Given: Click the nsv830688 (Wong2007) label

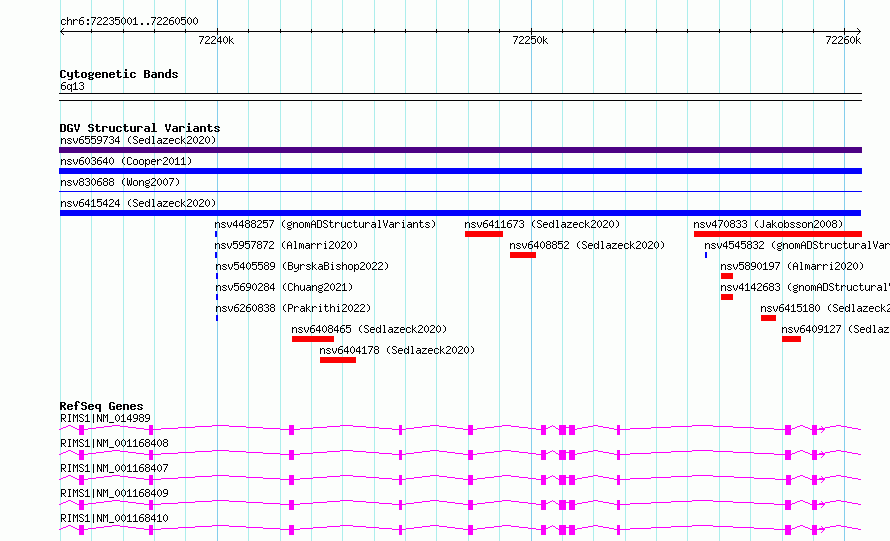Looking at the screenshot, I should coord(120,182).
